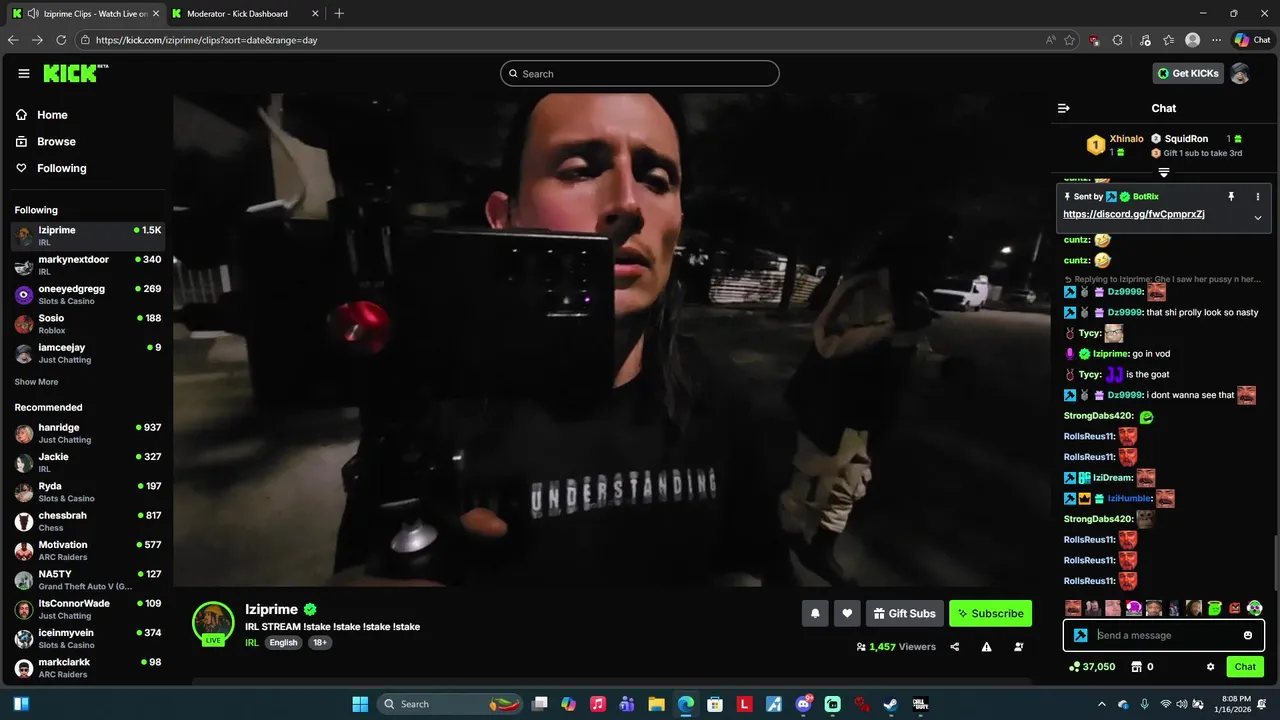Click the moderator hammer badge in input
The width and height of the screenshot is (1280, 720).
(1080, 635)
